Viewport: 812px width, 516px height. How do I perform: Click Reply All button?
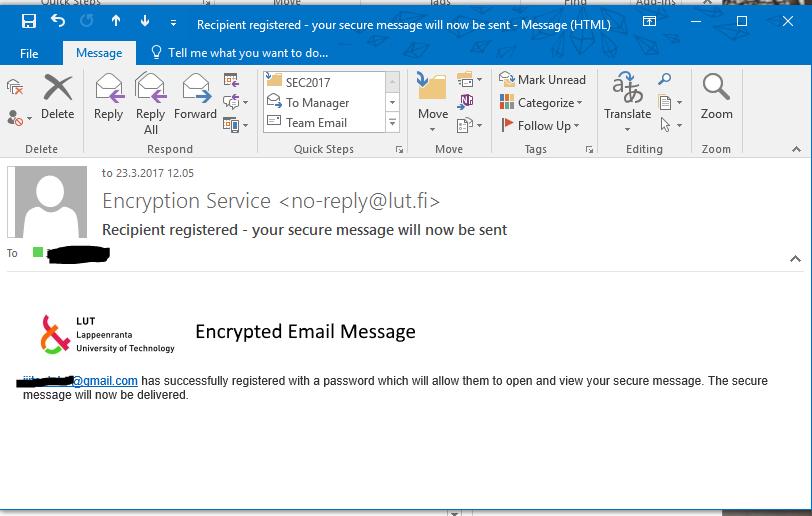151,104
